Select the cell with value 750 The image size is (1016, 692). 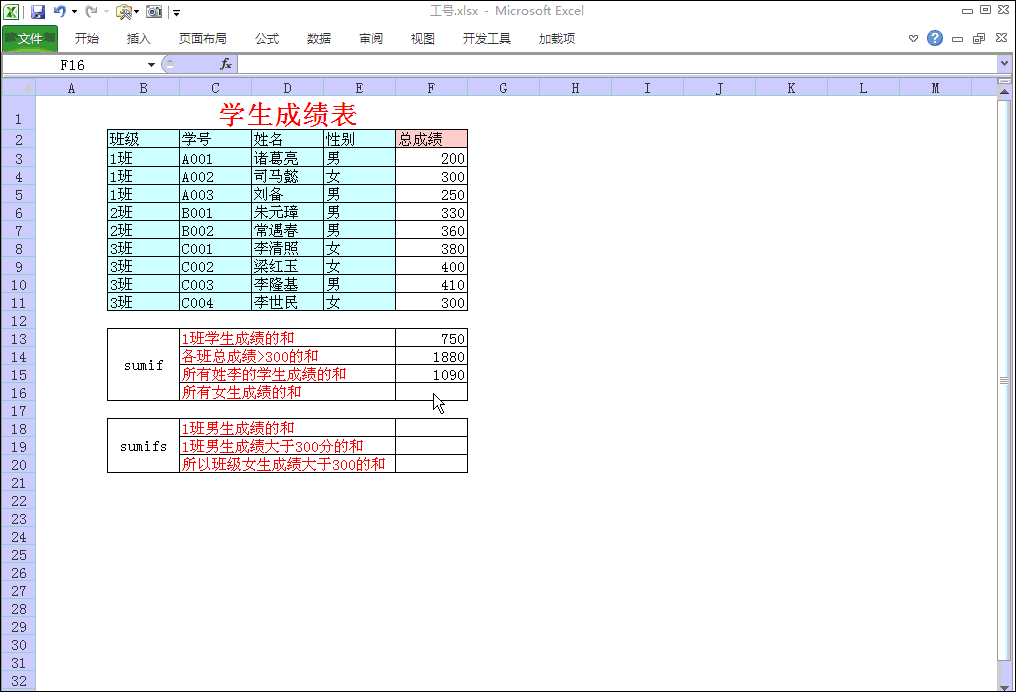431,338
